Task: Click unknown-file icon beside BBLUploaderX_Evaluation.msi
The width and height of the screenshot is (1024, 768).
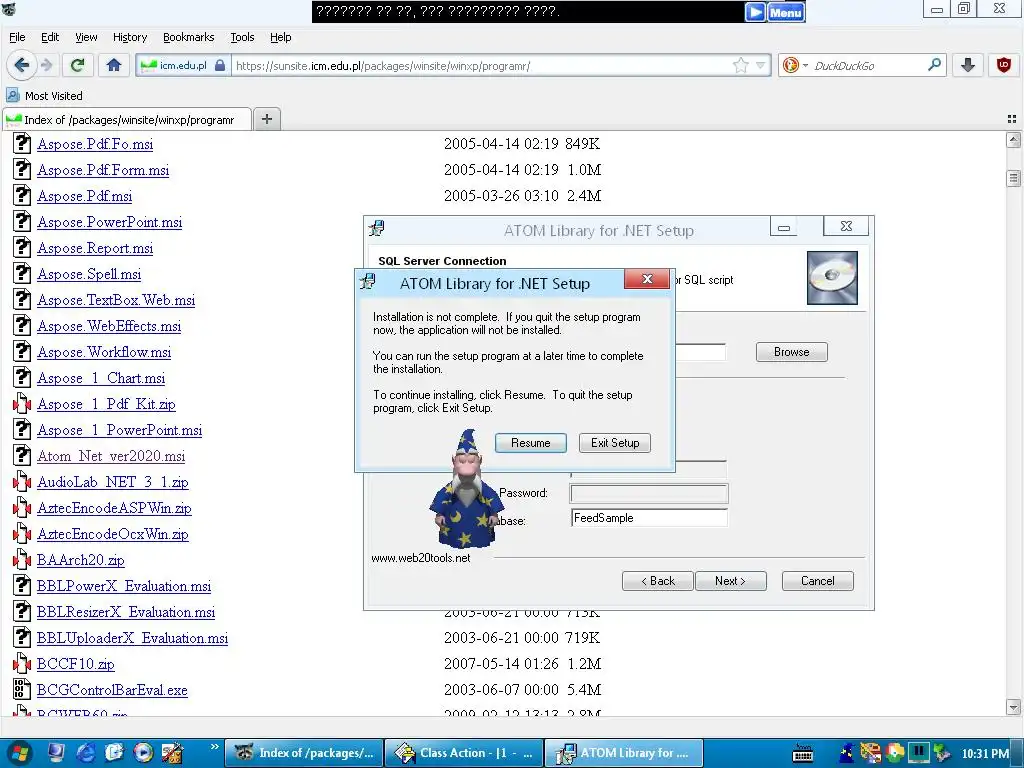Action: tap(22, 637)
